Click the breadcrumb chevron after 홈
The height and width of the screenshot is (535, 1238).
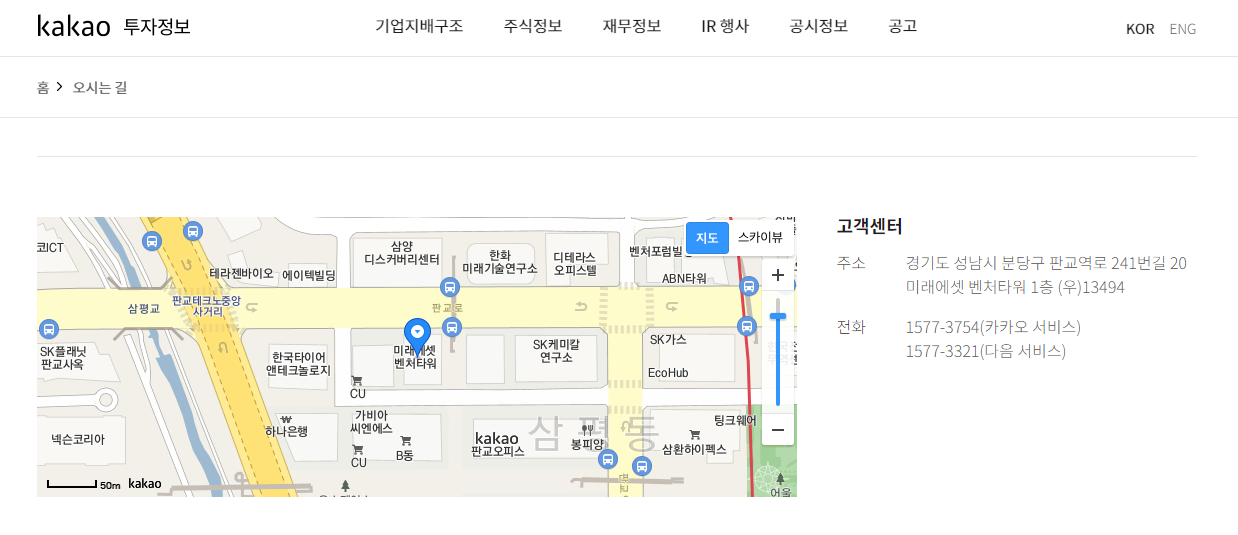(x=60, y=87)
